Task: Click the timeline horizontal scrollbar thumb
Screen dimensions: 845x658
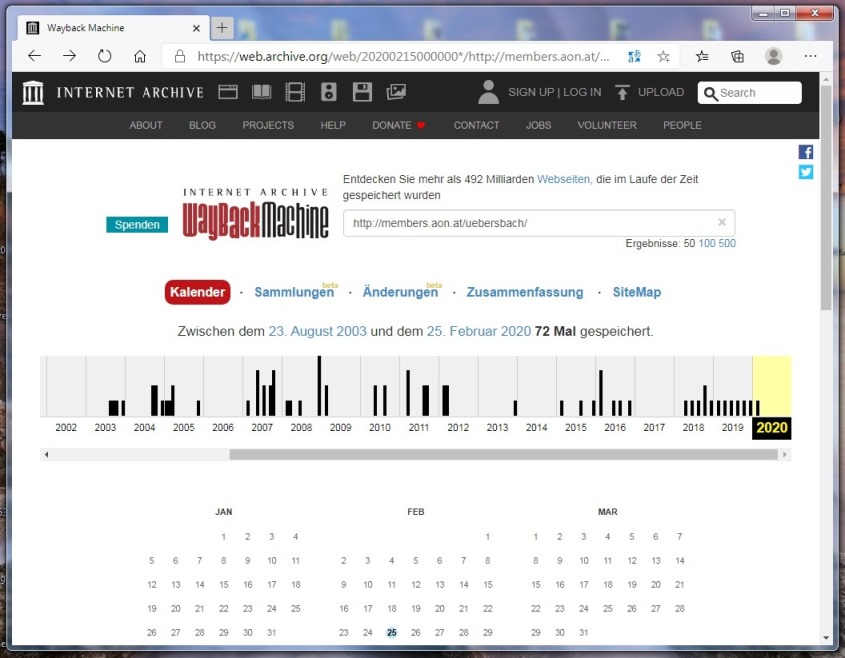Action: 502,454
